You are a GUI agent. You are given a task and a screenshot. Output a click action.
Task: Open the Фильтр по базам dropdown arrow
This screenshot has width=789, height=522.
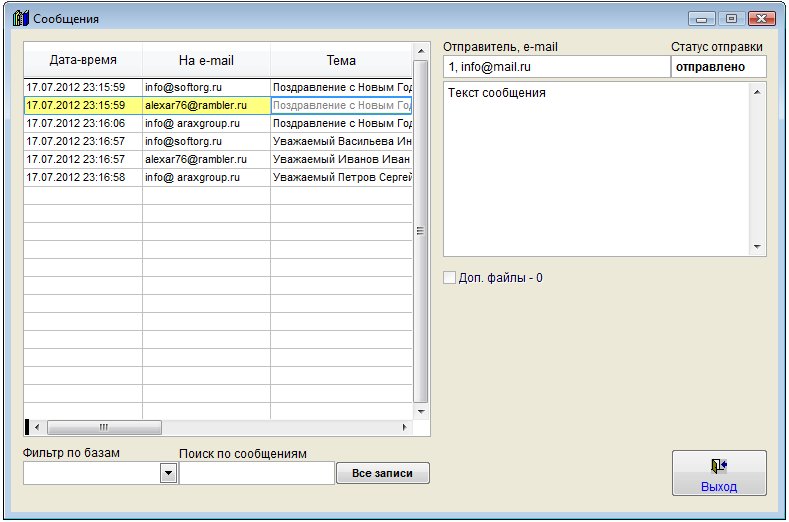(x=169, y=473)
